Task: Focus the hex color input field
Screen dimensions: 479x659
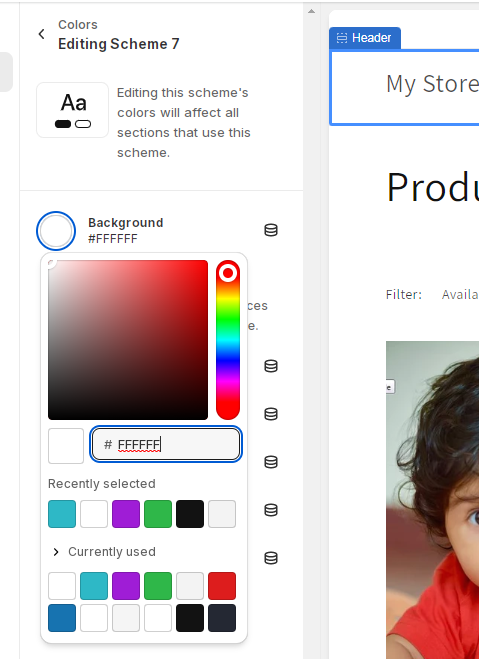Action: (166, 444)
